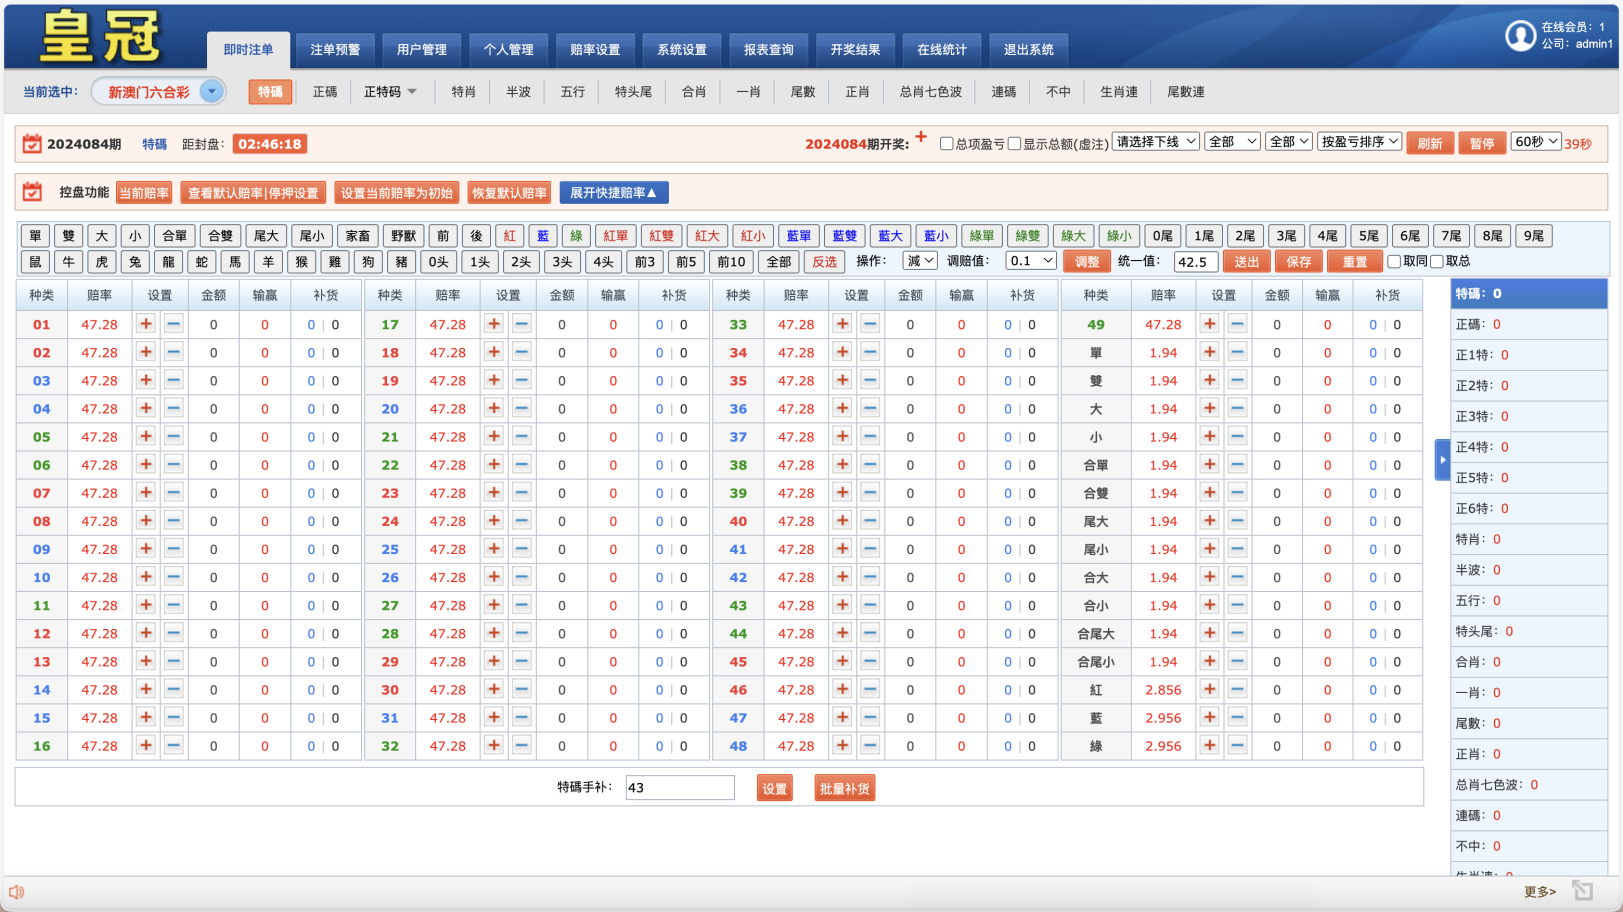Screen dimensions: 1623x912
Task: Check 显示总额(虚注) option
Action: (x=1014, y=143)
